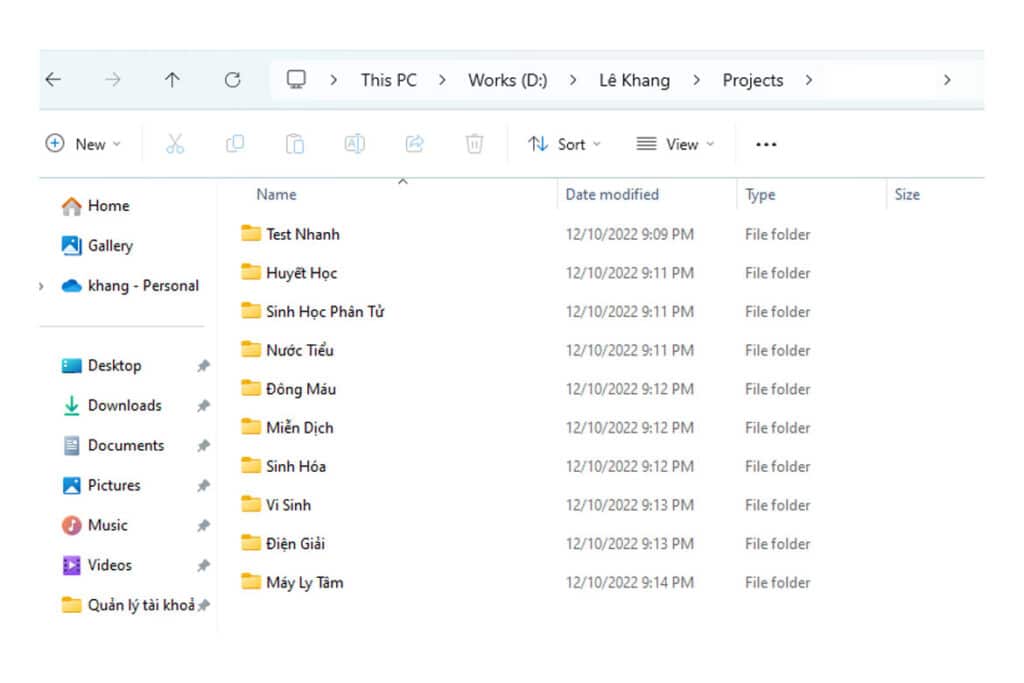1024x683 pixels.
Task: Click the Rename icon in toolbar
Action: click(x=355, y=144)
